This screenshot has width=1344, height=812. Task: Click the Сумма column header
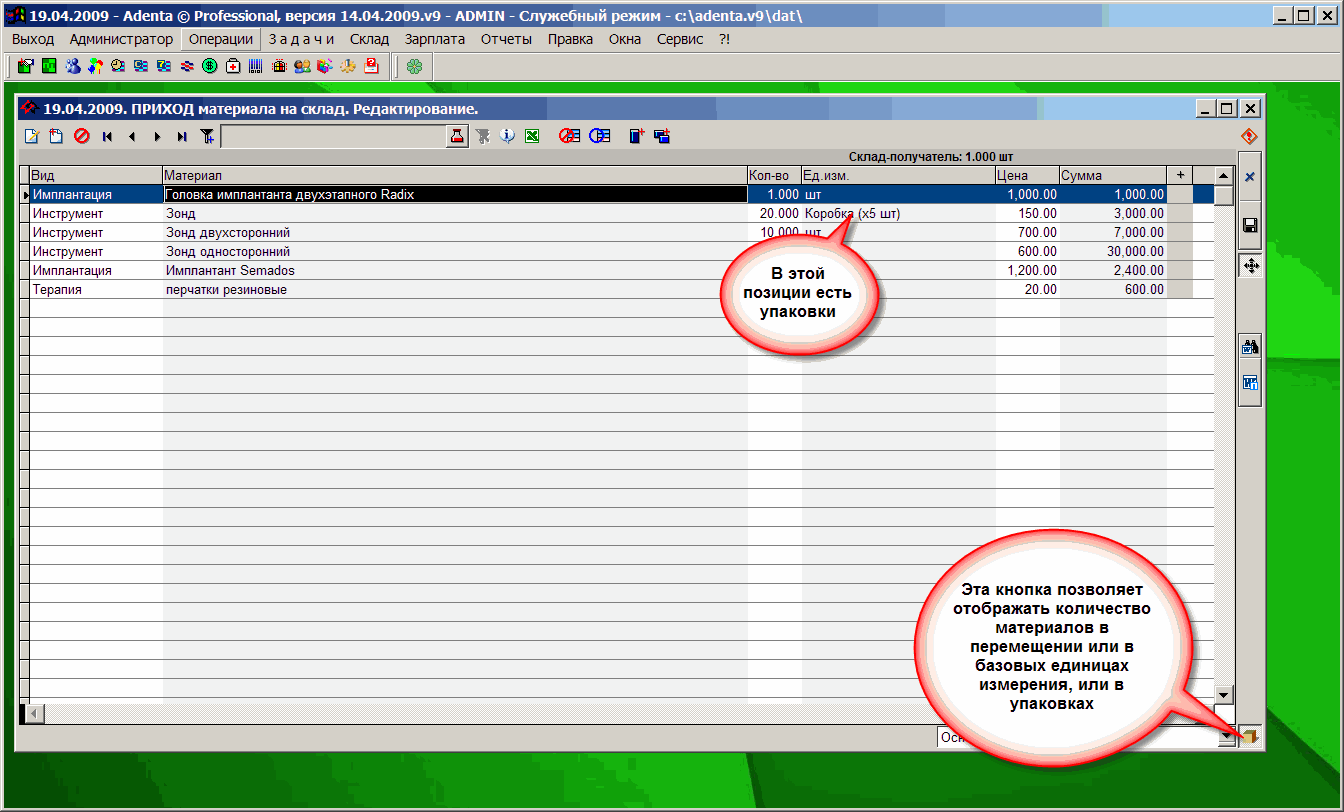pyautogui.click(x=1112, y=175)
